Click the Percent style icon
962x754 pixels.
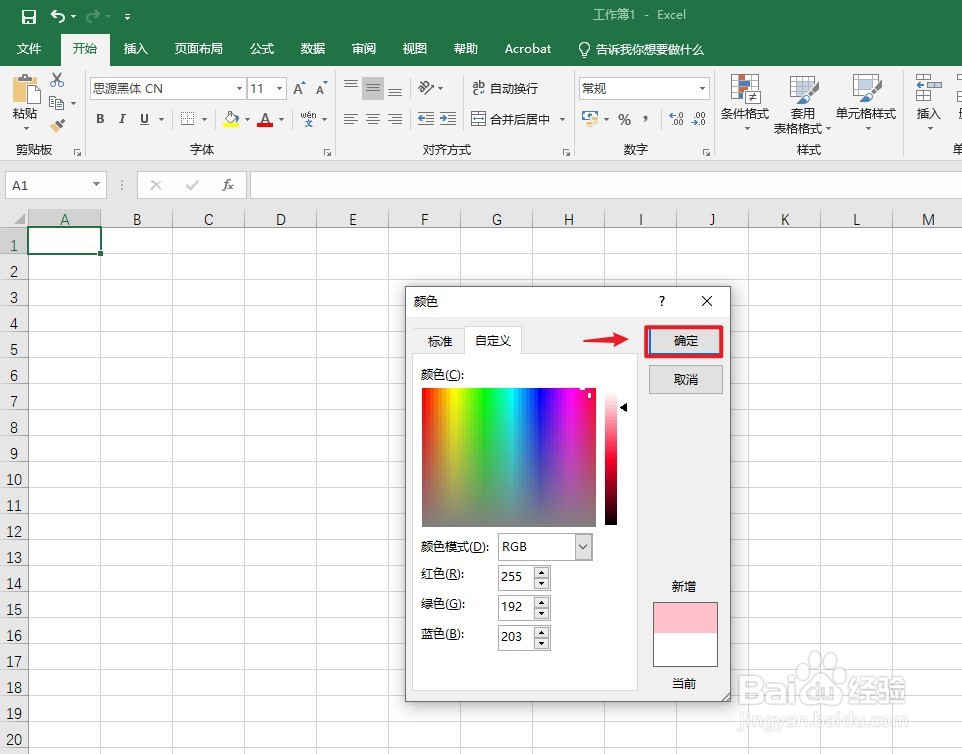click(x=625, y=119)
